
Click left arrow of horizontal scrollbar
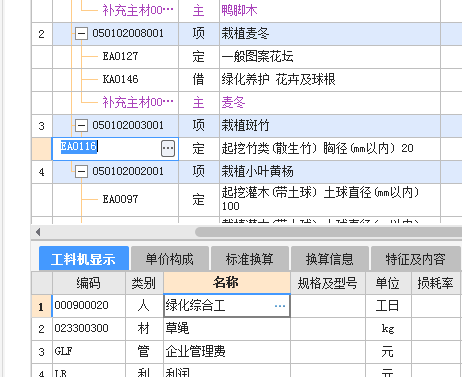38,232
